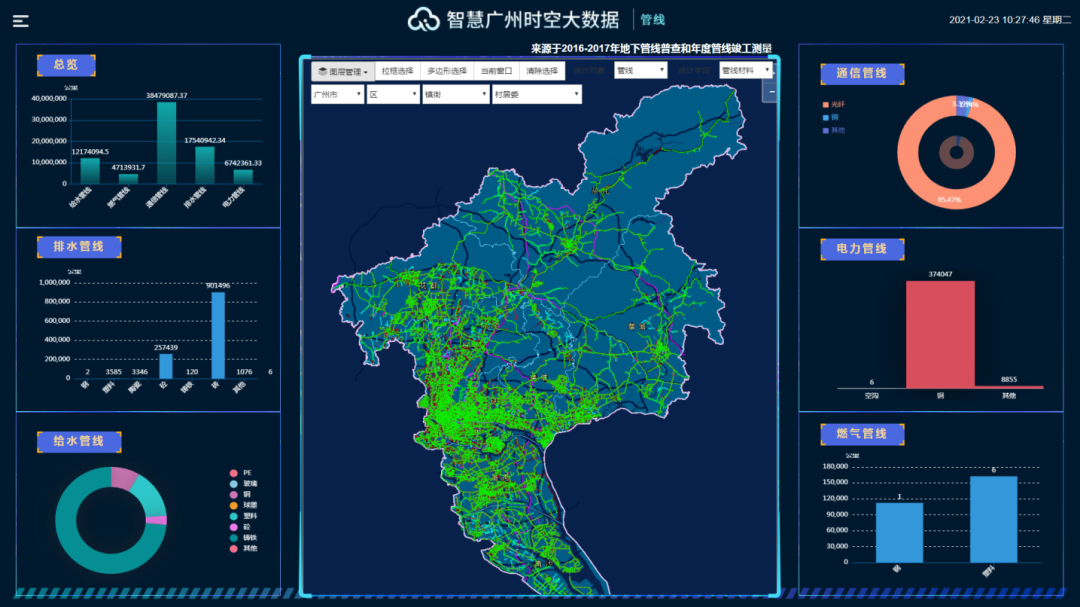Expand the 广州市 city dropdown
Viewport: 1080px width, 607px height.
pyautogui.click(x=337, y=94)
